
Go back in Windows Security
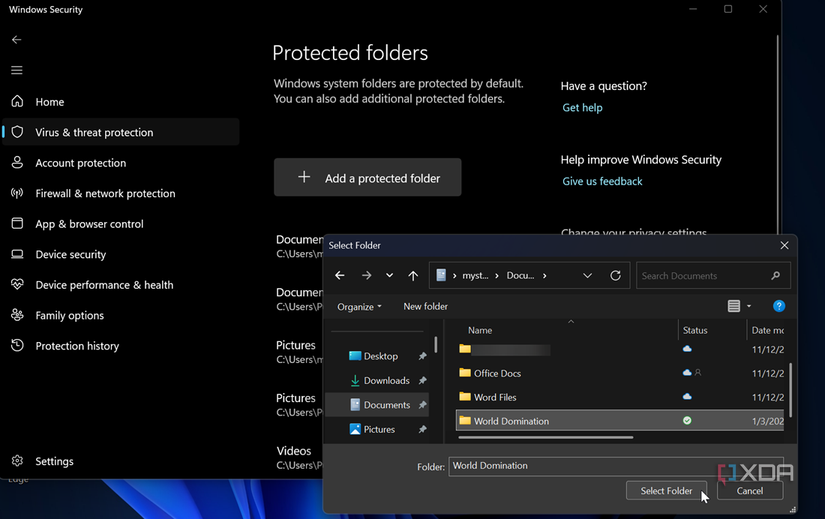click(x=17, y=39)
